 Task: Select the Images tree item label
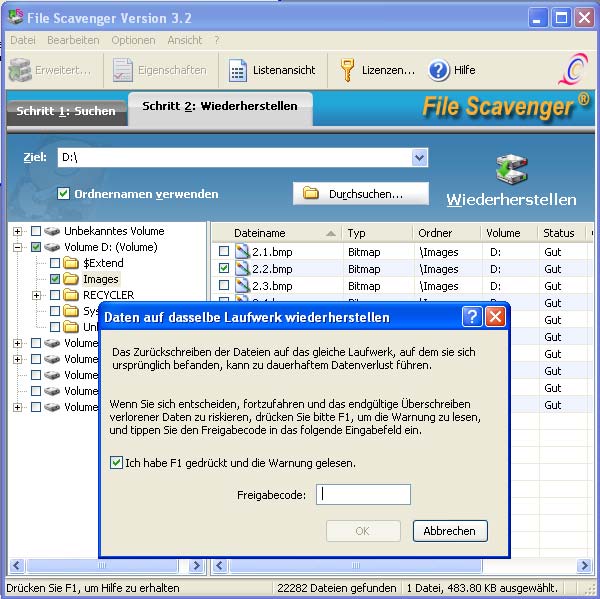coord(101,279)
